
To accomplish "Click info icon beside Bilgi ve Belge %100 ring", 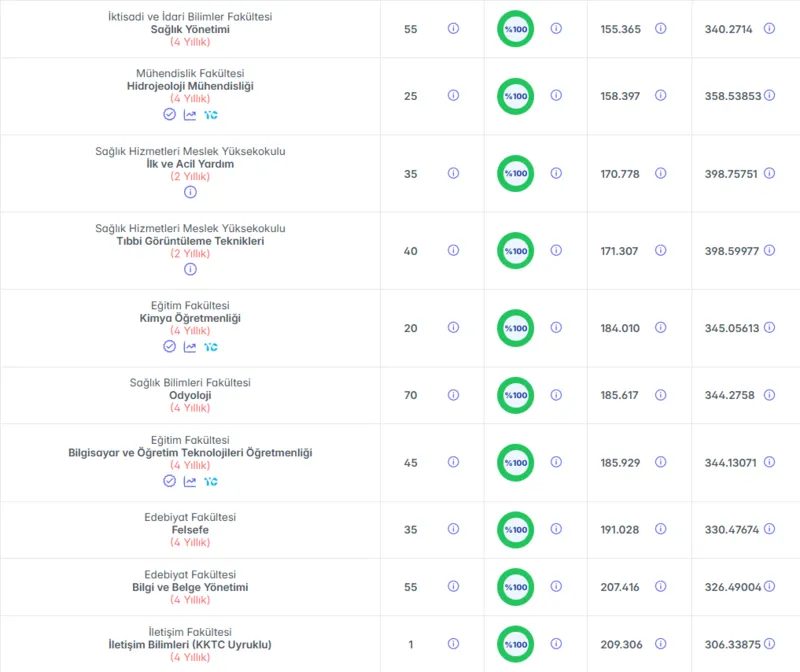I will (x=556, y=586).
